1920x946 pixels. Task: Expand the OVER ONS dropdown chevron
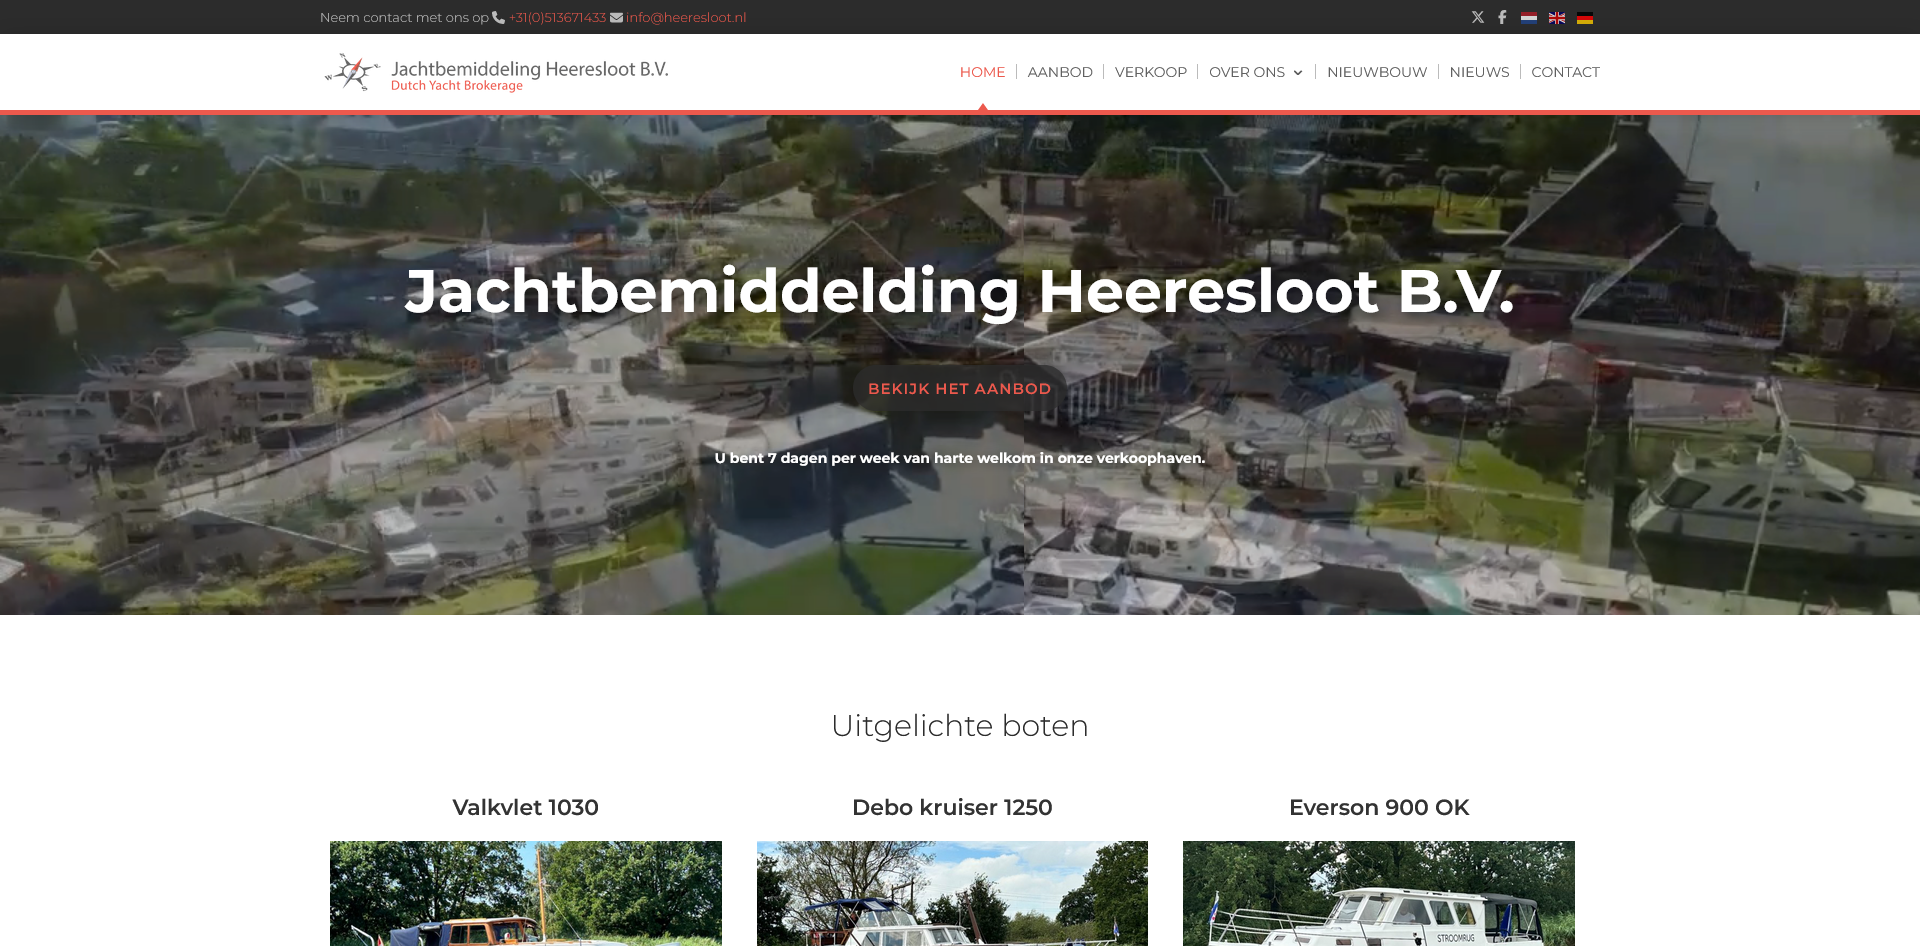coord(1298,73)
